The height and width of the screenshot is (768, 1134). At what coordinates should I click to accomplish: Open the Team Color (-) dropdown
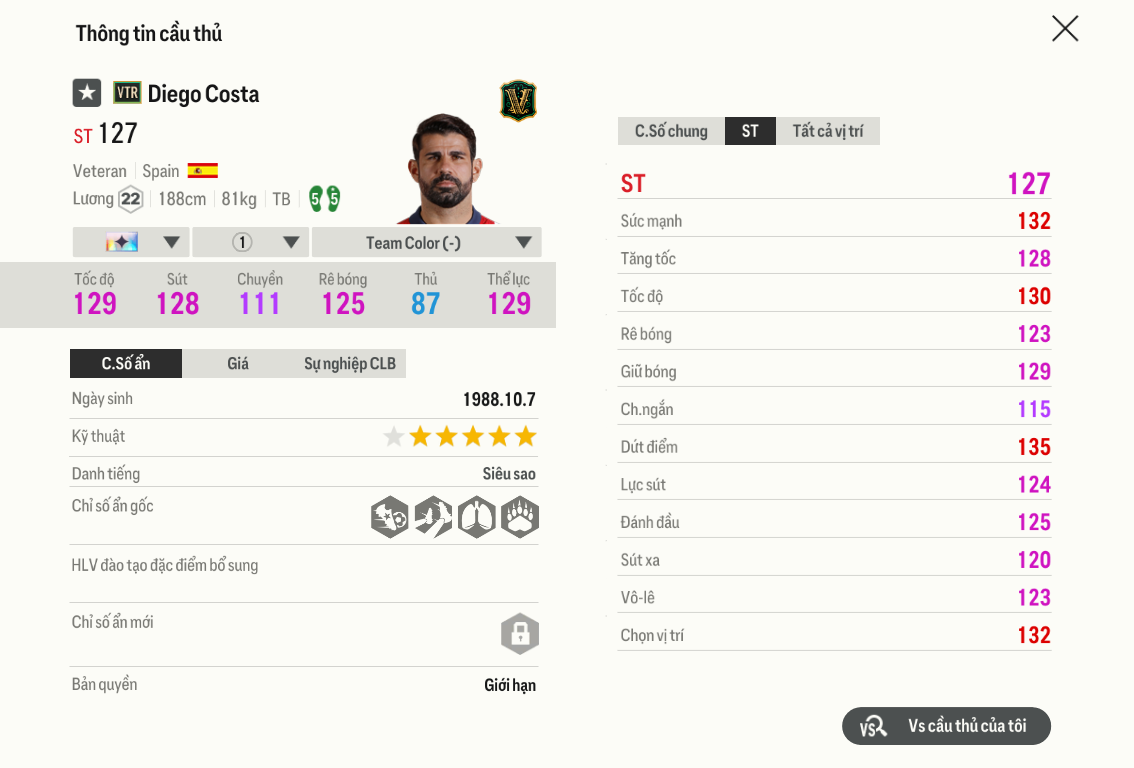pyautogui.click(x=427, y=241)
